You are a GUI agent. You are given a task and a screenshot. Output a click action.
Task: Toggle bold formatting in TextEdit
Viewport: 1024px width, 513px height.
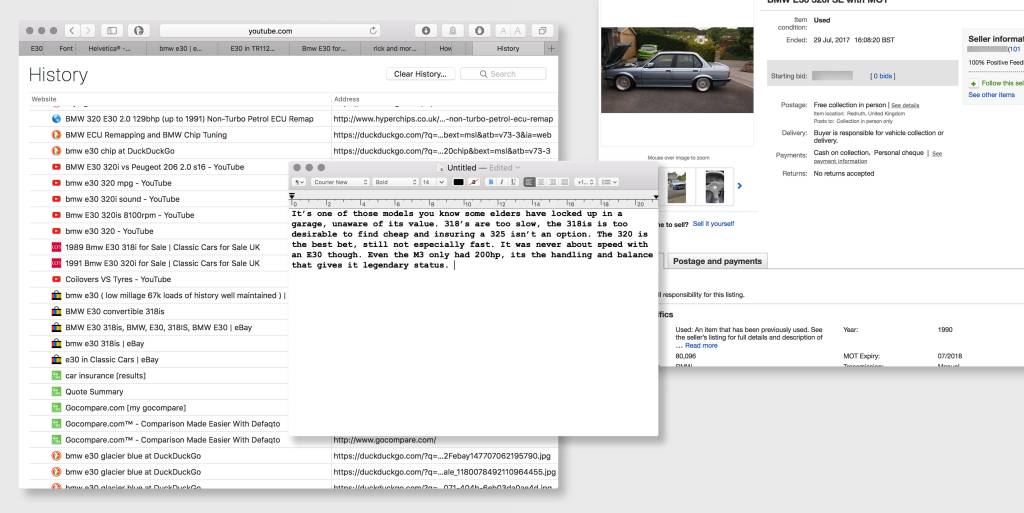click(492, 182)
